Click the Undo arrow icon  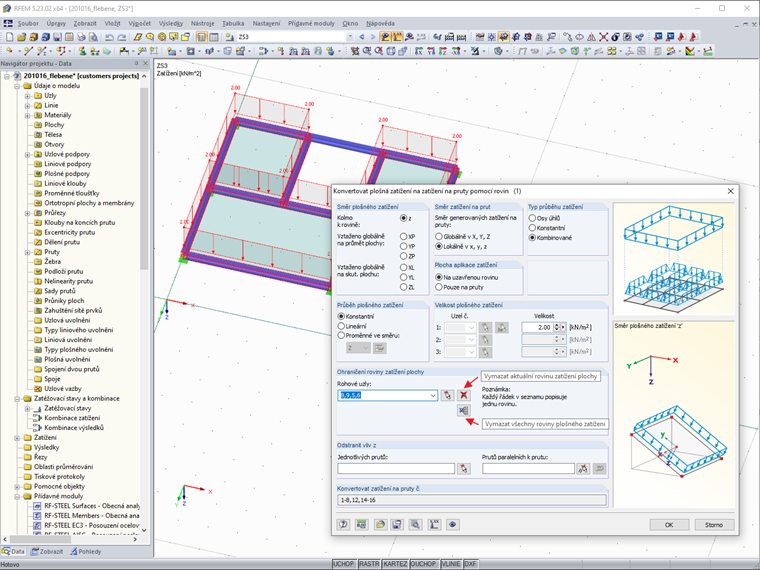click(x=110, y=37)
